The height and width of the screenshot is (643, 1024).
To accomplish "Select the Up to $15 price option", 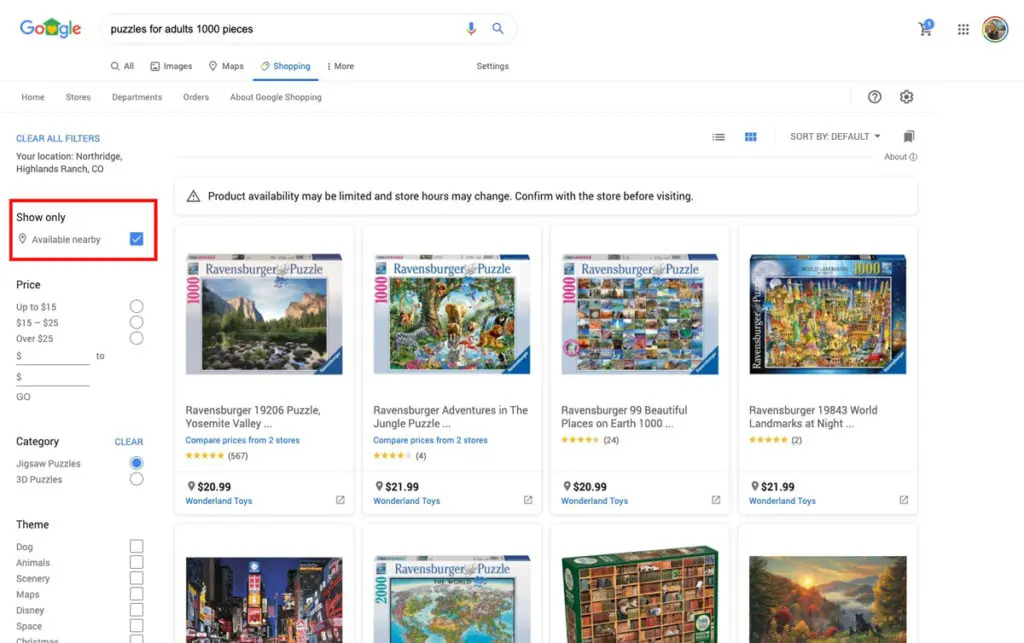I will click(x=136, y=306).
